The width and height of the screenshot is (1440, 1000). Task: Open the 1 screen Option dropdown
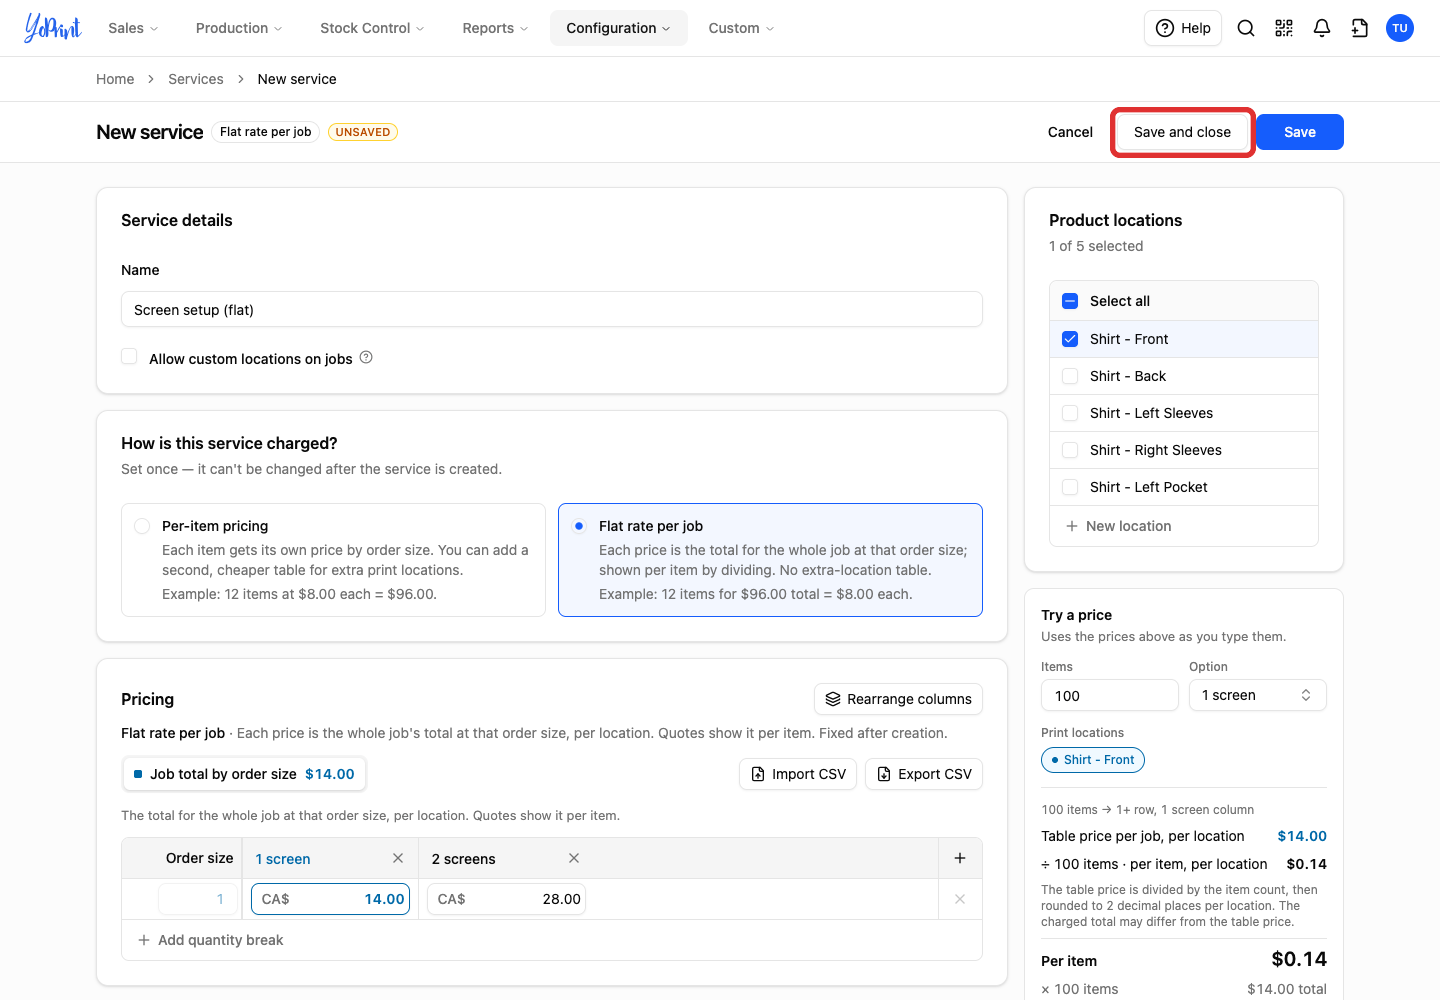tap(1258, 695)
